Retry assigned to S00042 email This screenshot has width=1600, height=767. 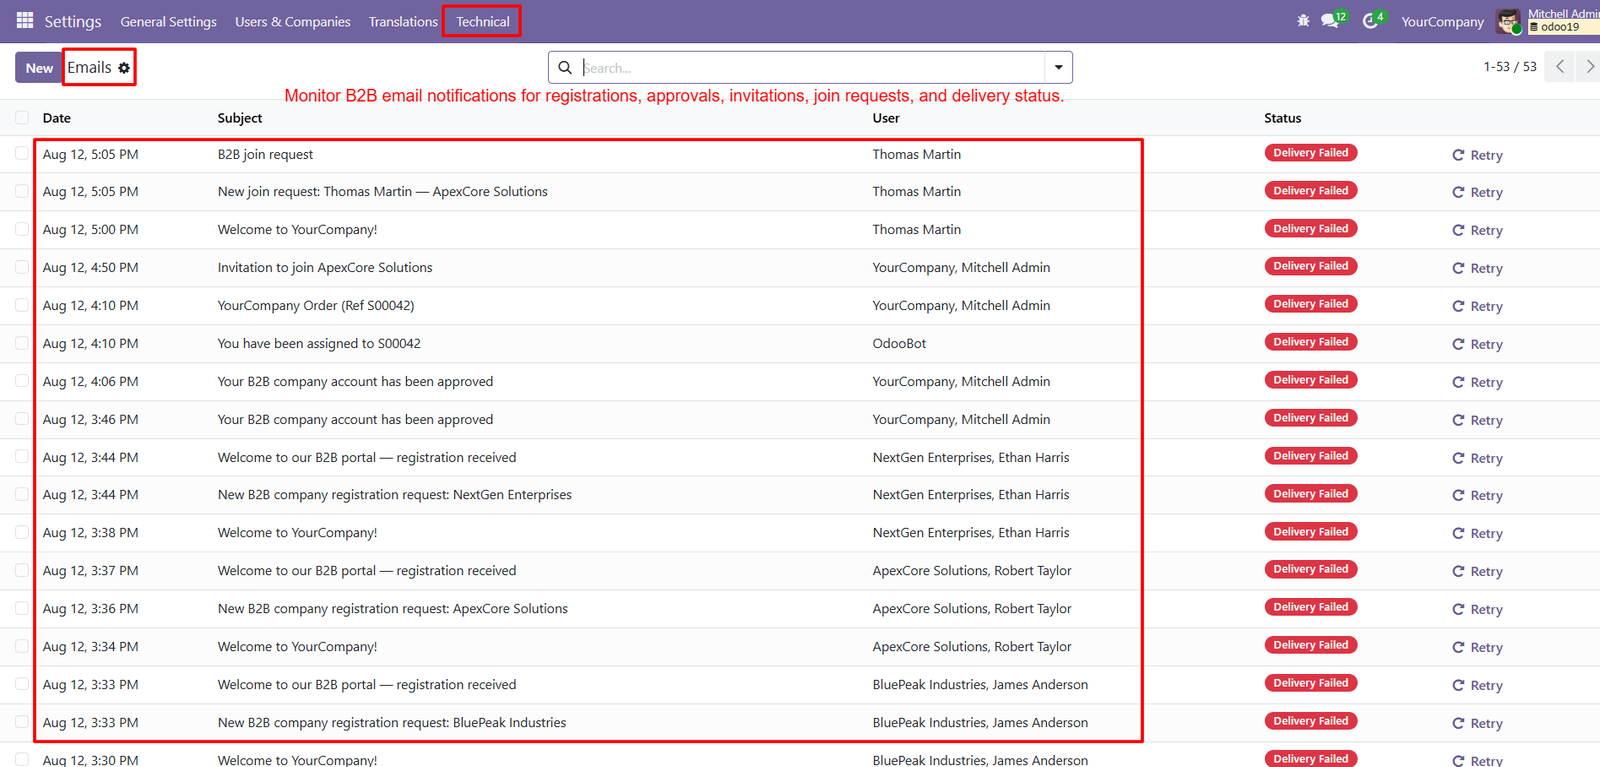[x=1477, y=344]
